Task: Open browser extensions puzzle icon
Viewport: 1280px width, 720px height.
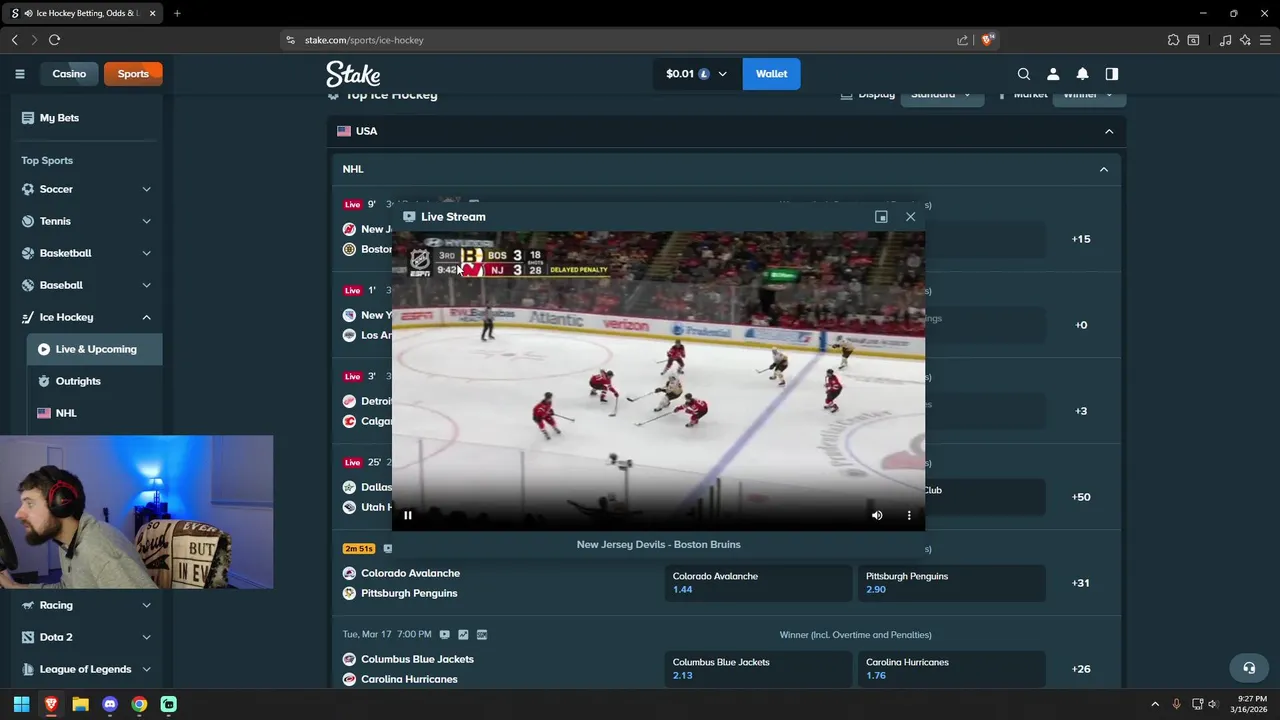Action: click(x=1173, y=40)
